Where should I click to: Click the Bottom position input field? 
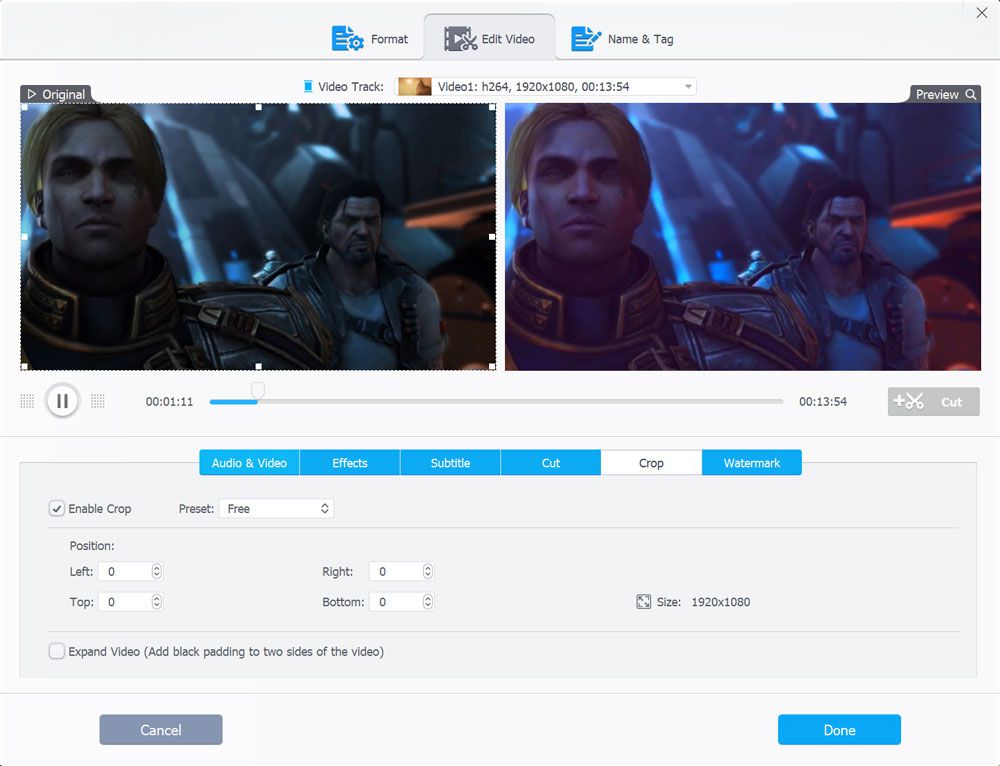tap(395, 602)
